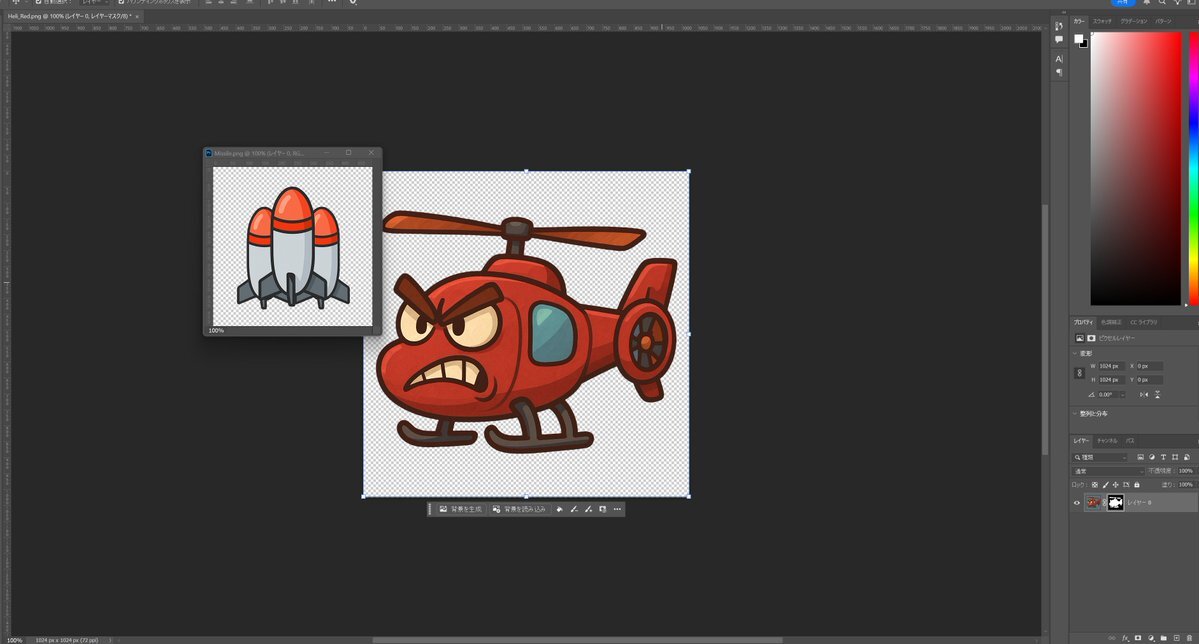The width and height of the screenshot is (1199, 644).
Task: Filter layers by pixel layers icon
Action: pos(1140,457)
